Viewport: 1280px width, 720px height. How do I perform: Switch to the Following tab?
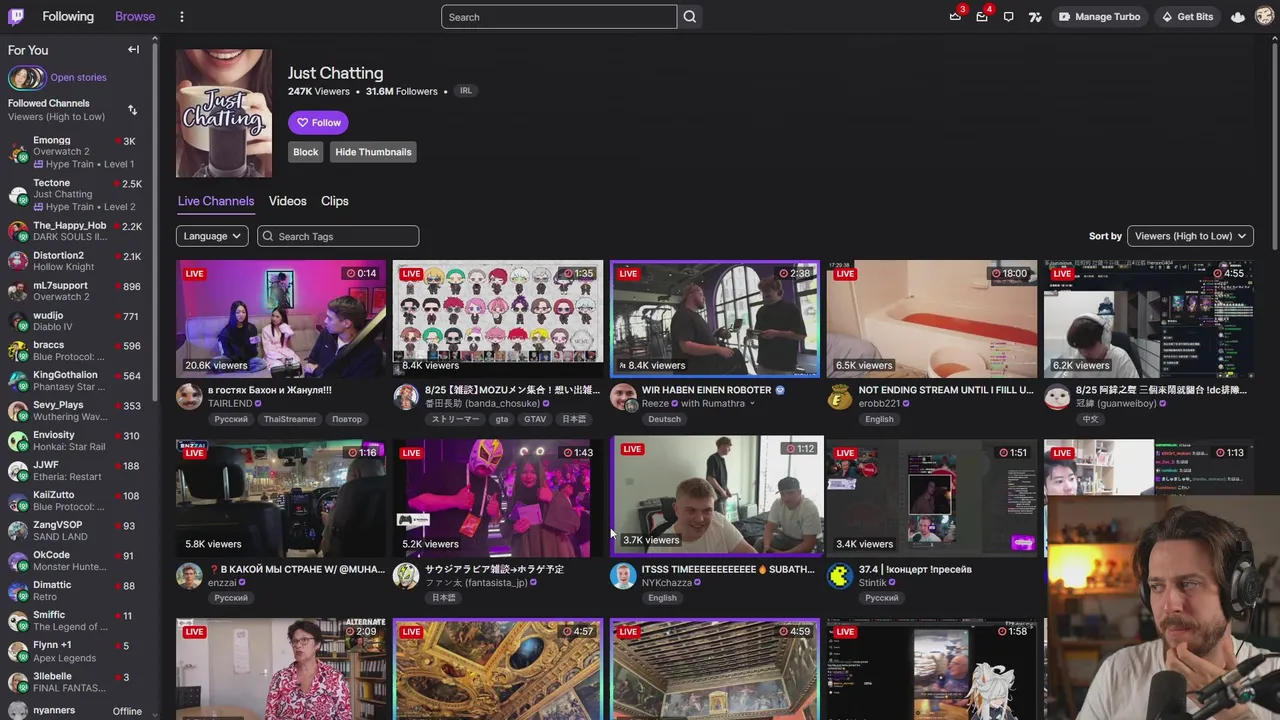[x=68, y=16]
